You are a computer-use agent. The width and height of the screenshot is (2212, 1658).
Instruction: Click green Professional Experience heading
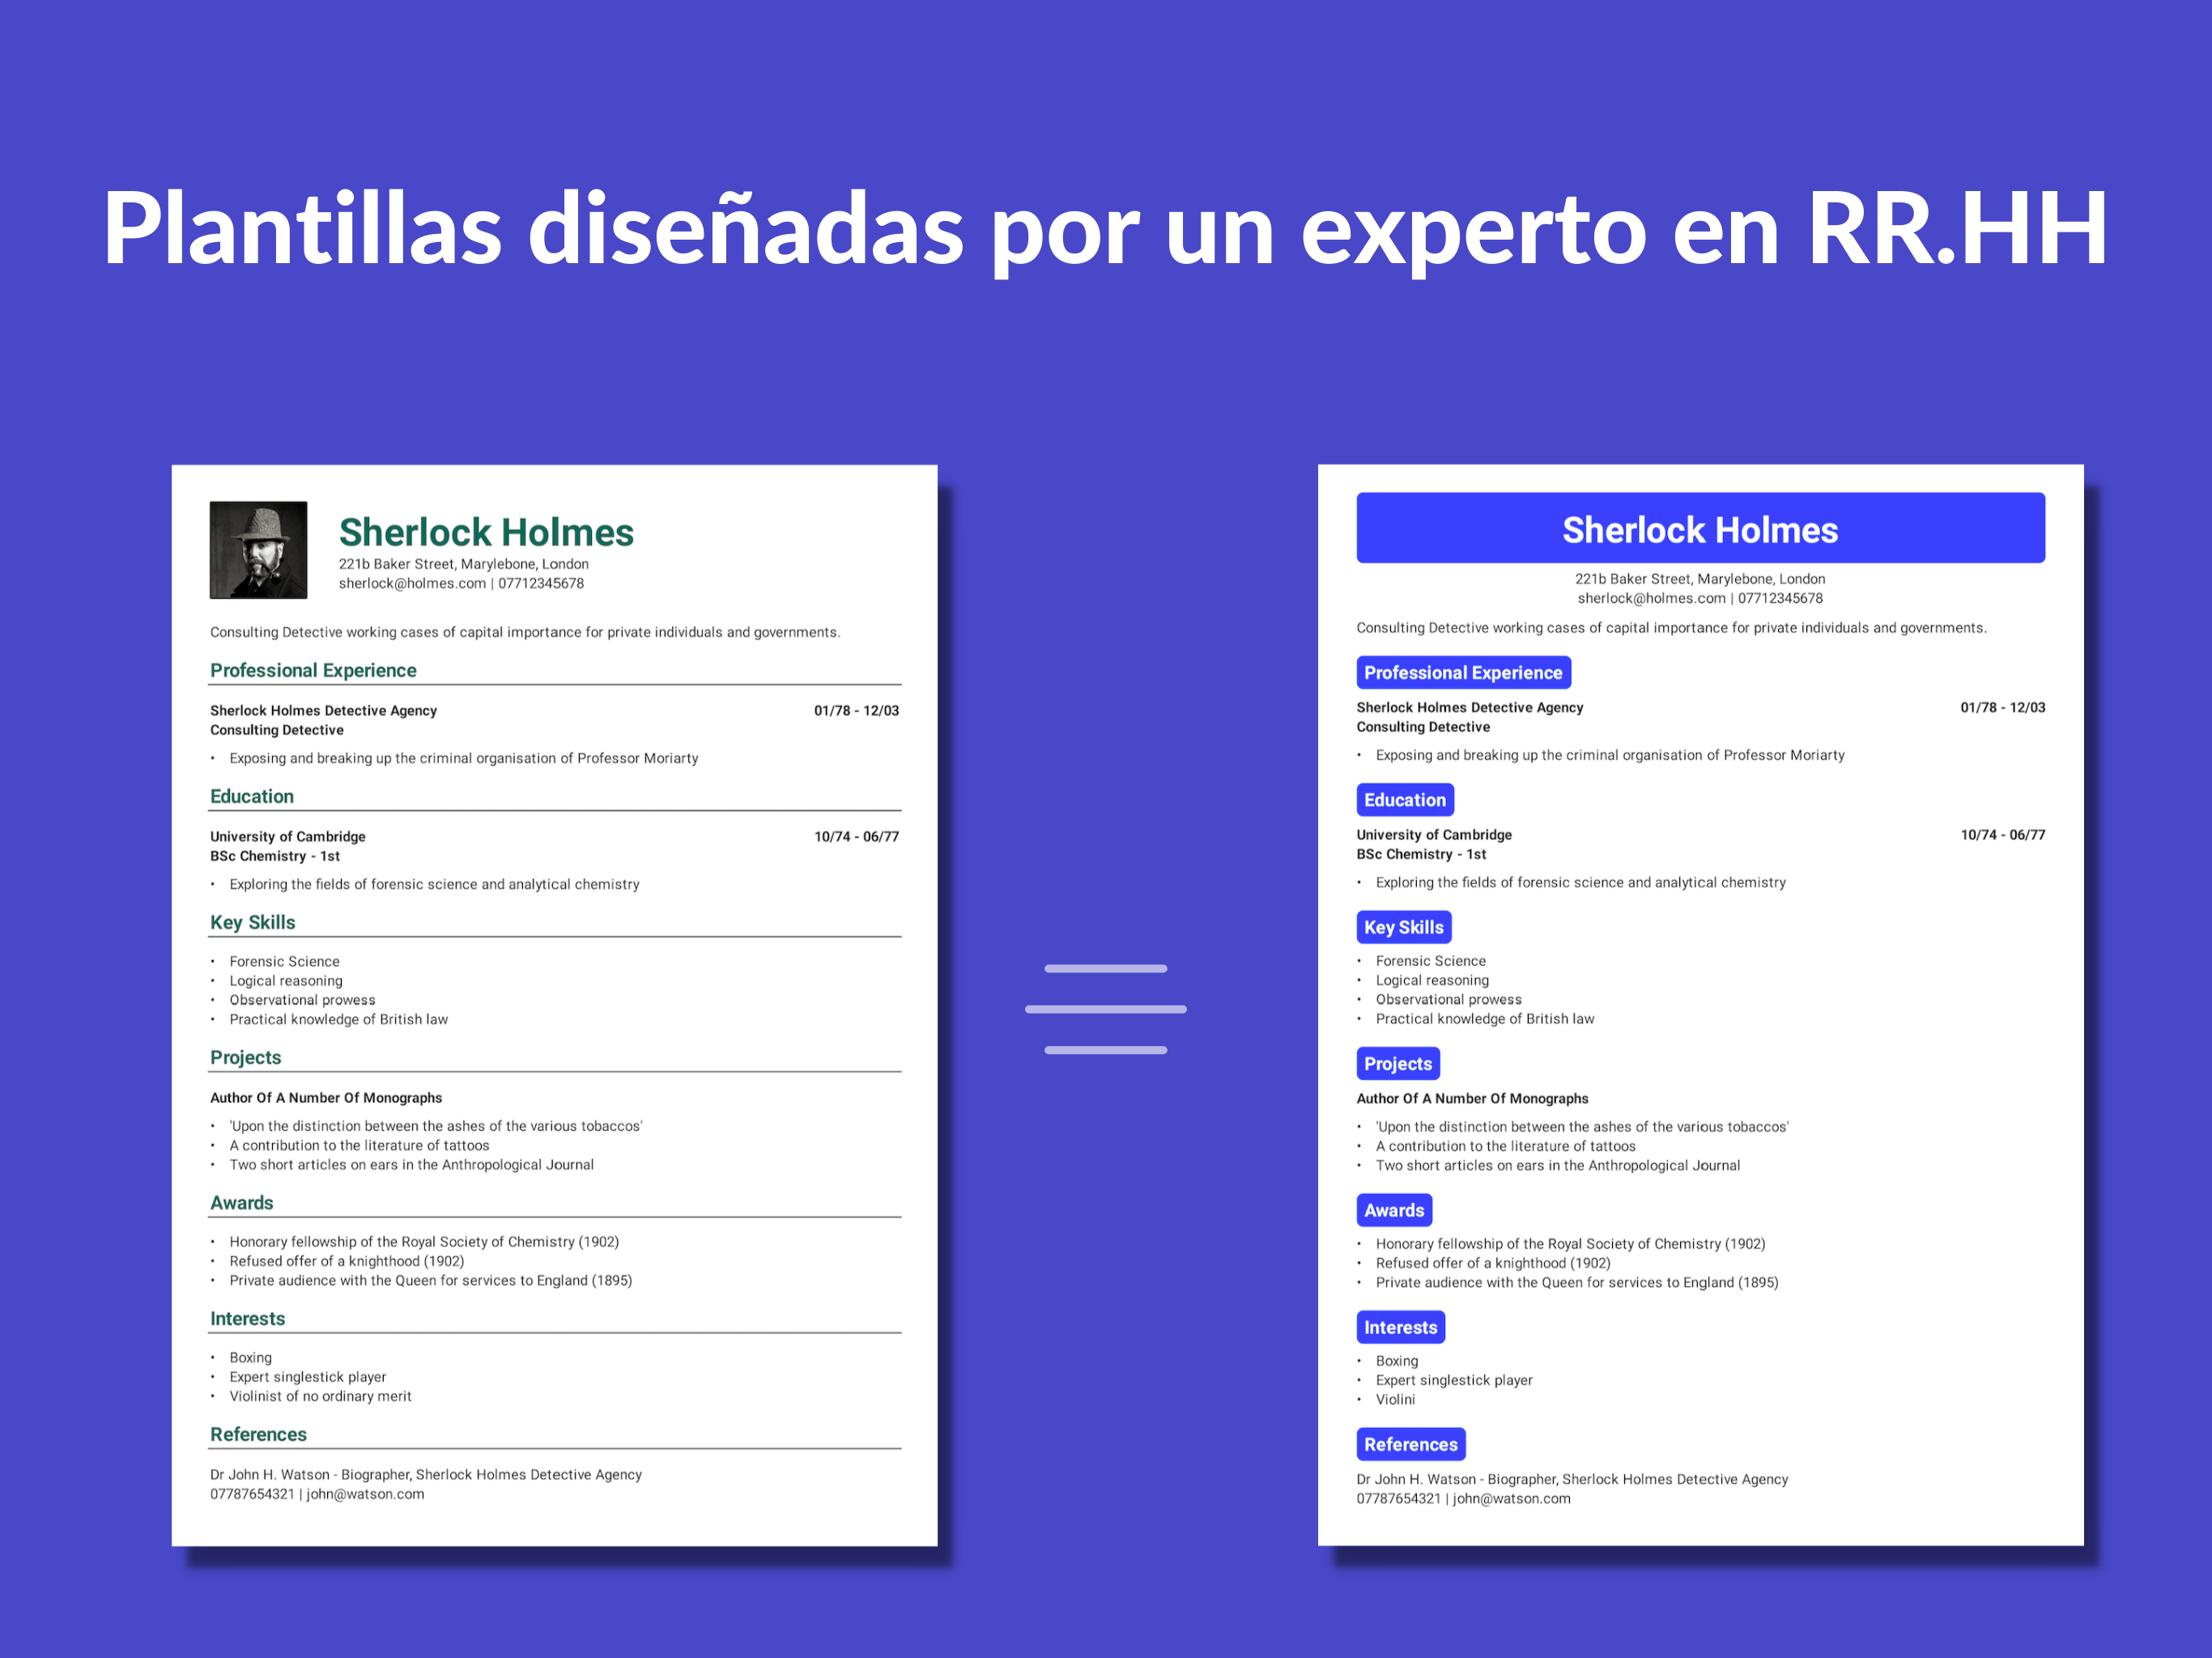point(313,670)
